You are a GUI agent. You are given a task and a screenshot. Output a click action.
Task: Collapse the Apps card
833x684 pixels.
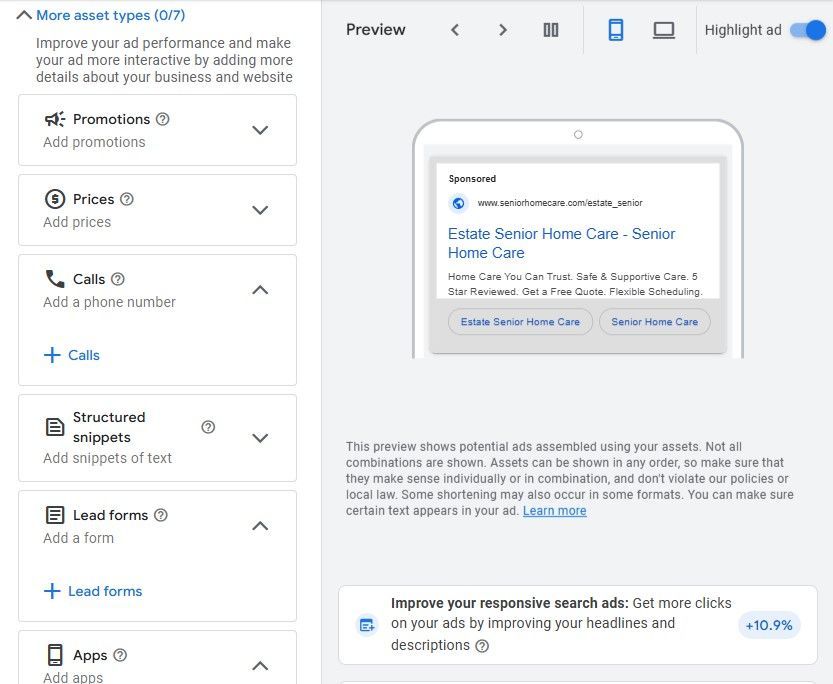click(260, 666)
